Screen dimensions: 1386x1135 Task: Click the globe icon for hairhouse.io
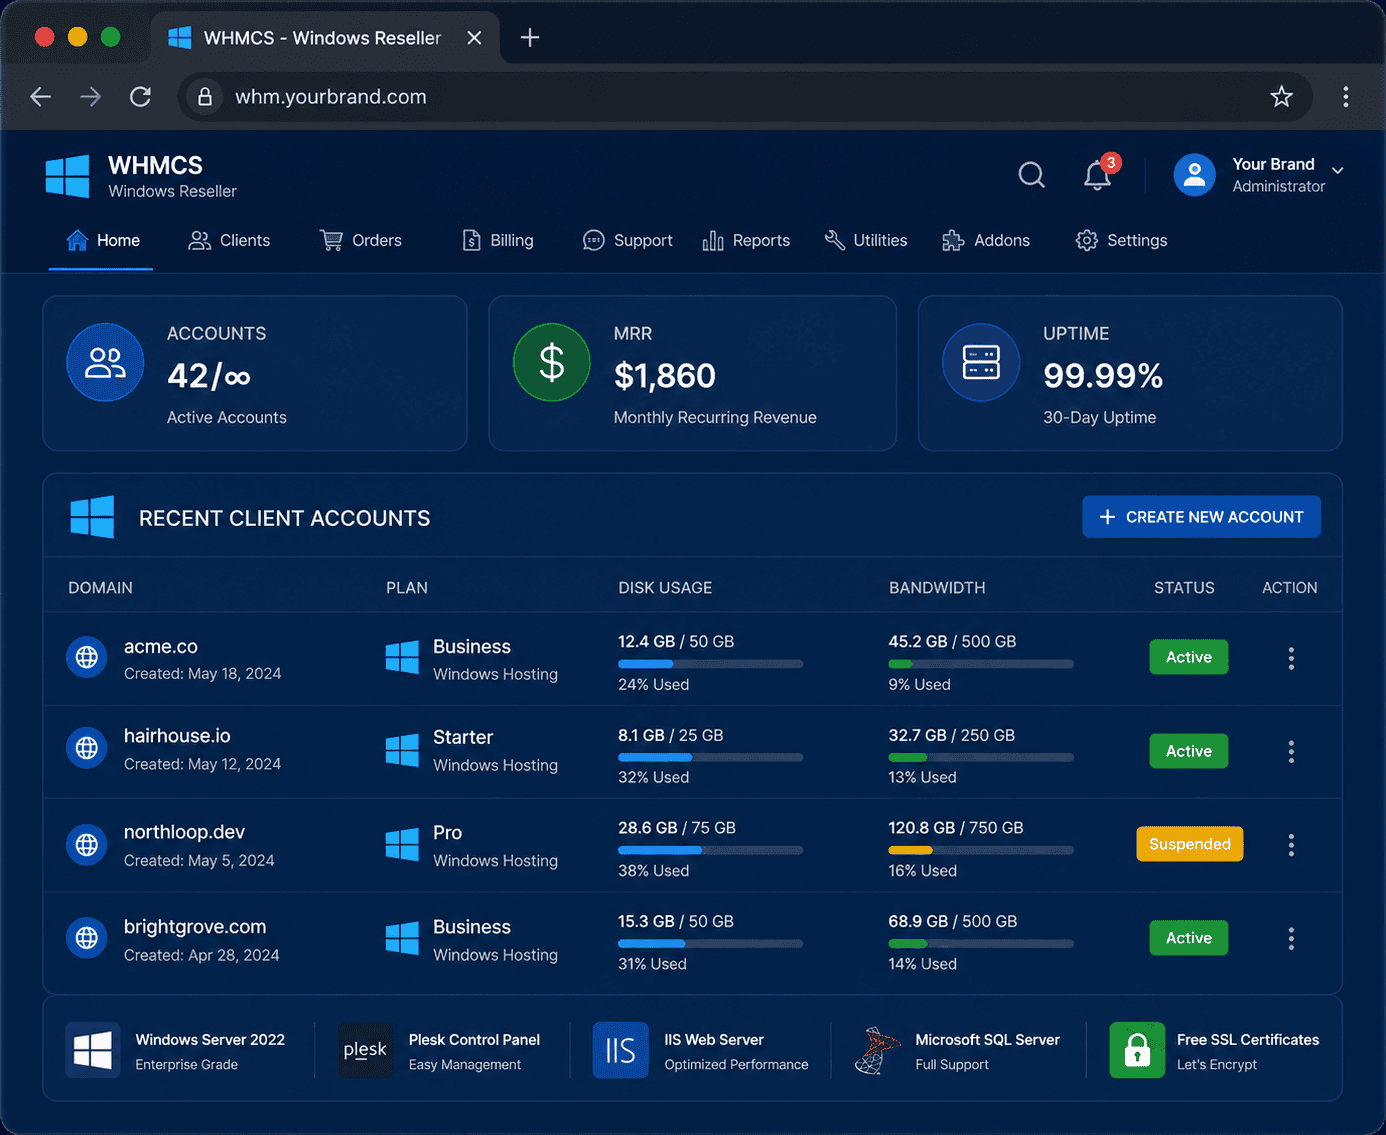[x=87, y=748]
